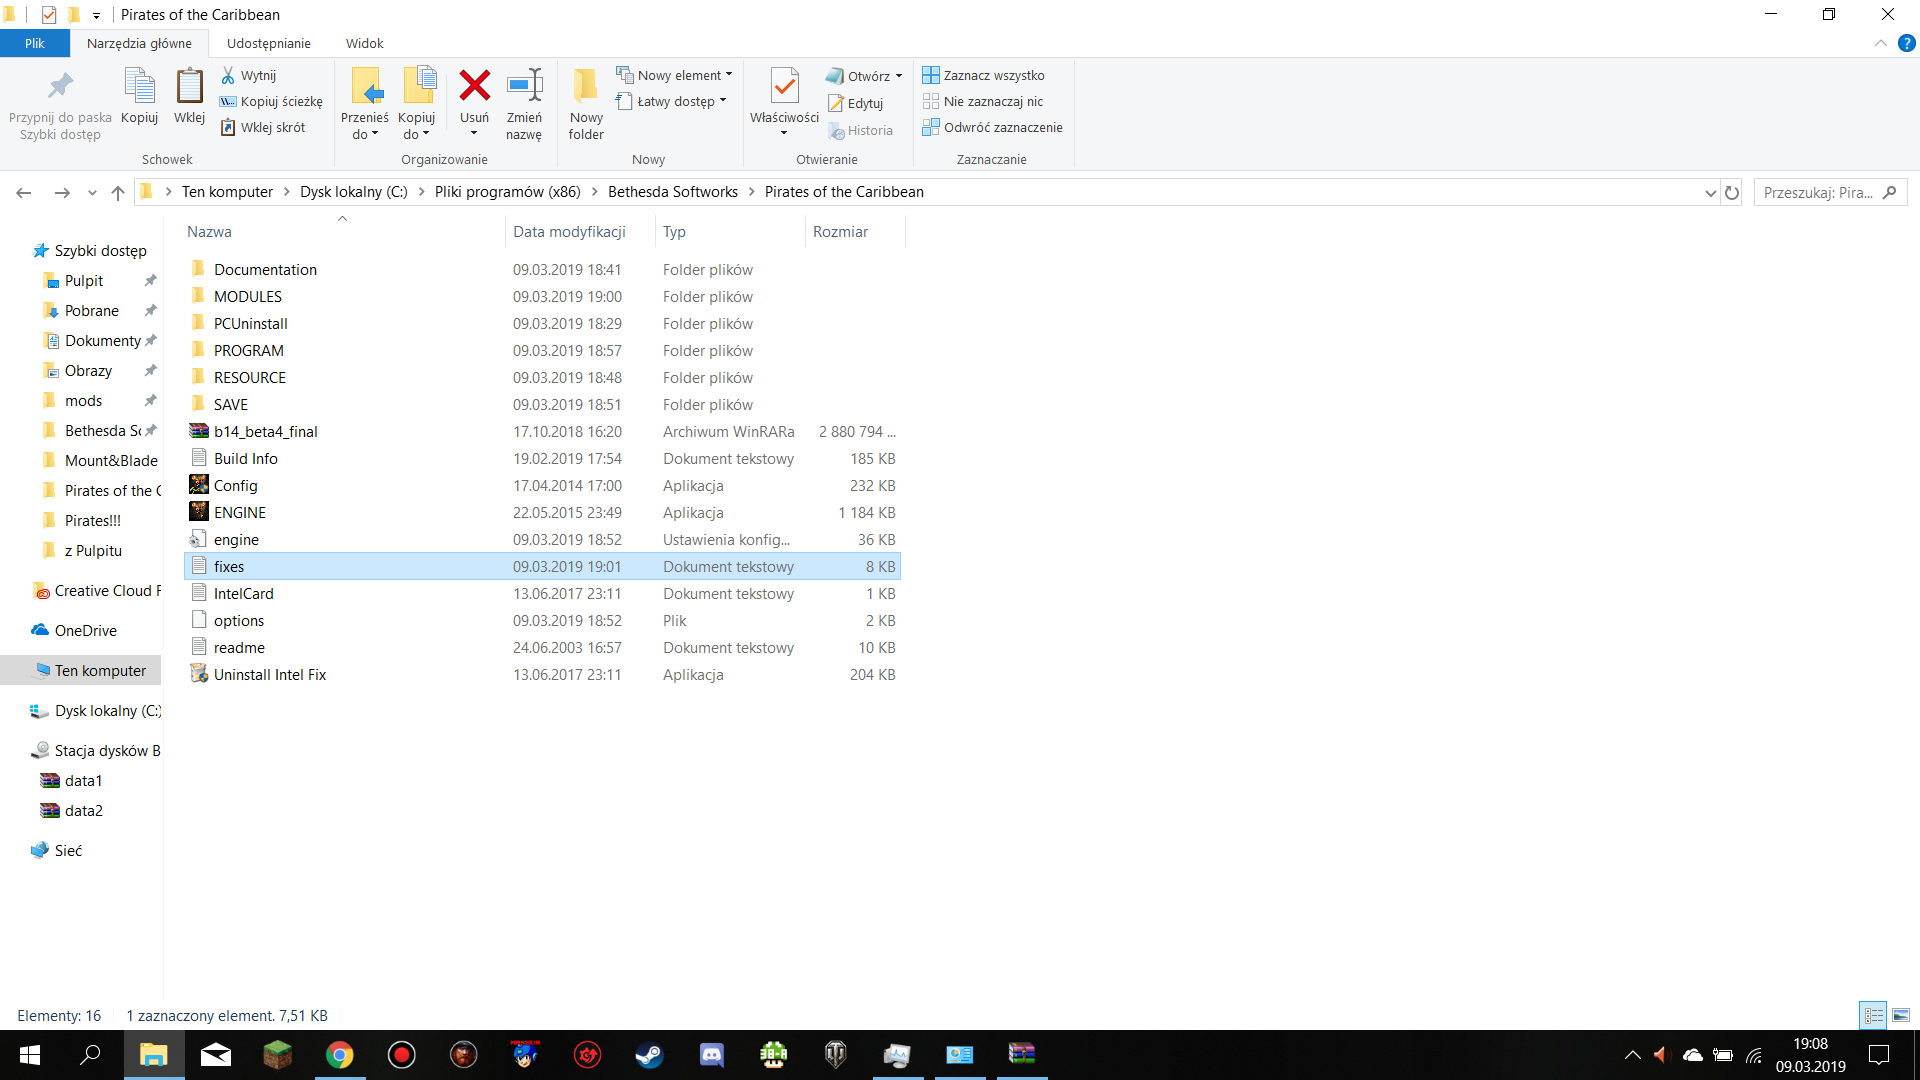1920x1080 pixels.
Task: Click Pliki programów (x86) in the breadcrumb
Action: 507,192
